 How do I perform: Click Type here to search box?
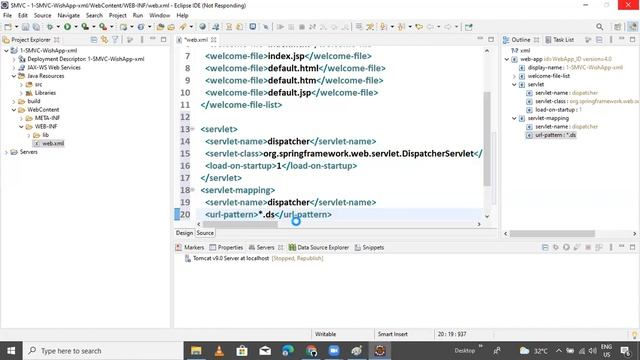[103, 351]
